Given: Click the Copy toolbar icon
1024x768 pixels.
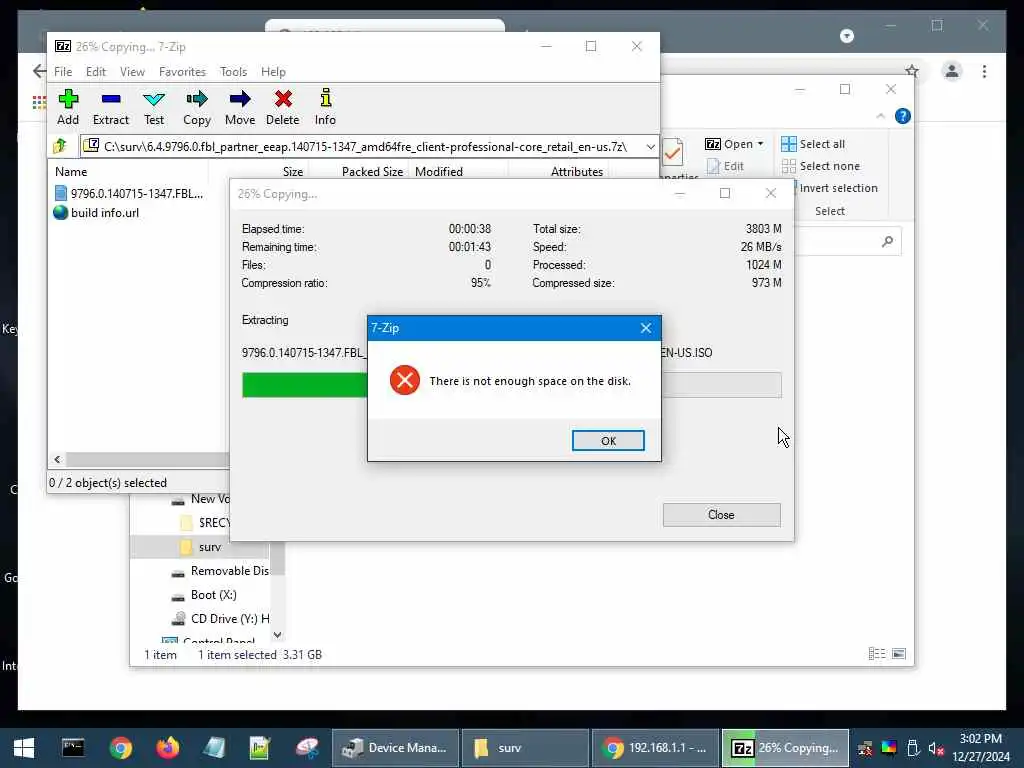Looking at the screenshot, I should coord(197,108).
